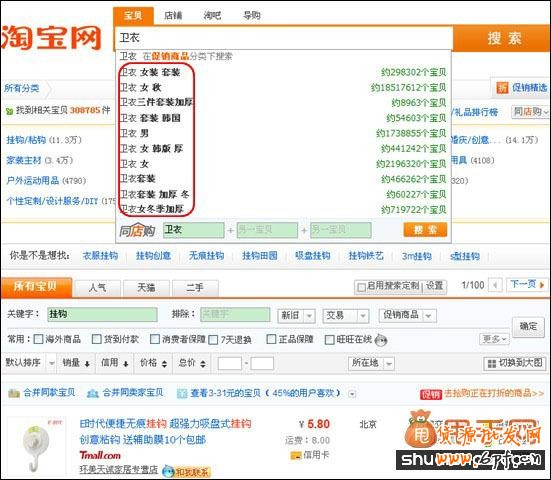Go to 下一页 next page

526,284
